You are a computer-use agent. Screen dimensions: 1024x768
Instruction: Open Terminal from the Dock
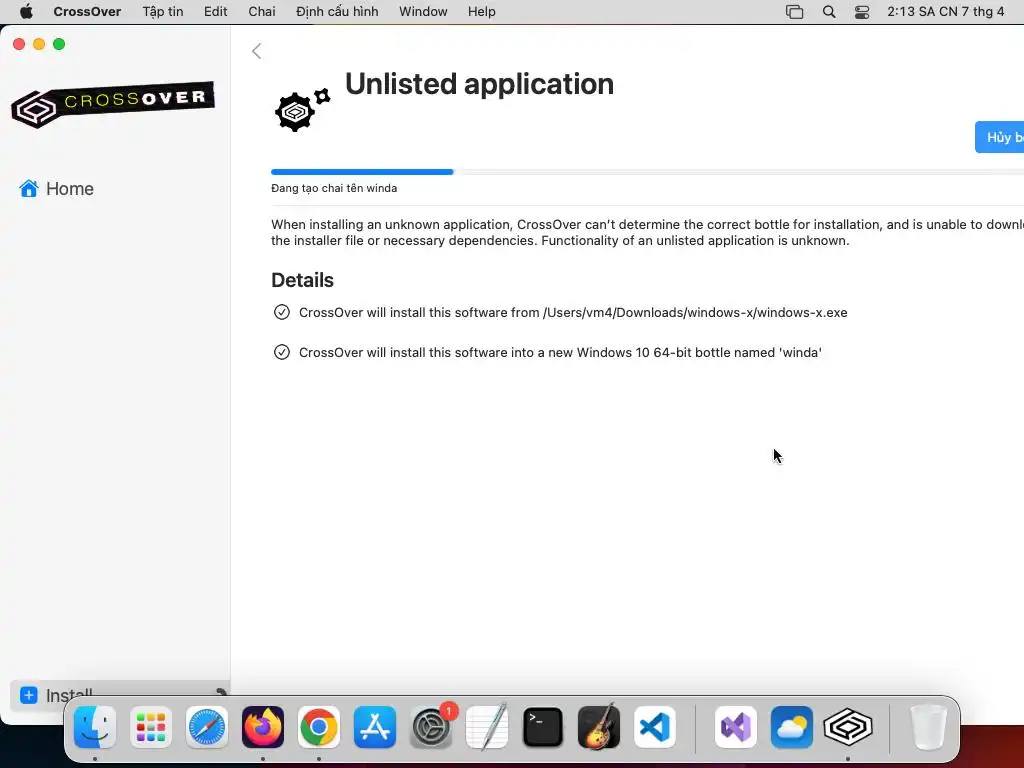(x=543, y=727)
